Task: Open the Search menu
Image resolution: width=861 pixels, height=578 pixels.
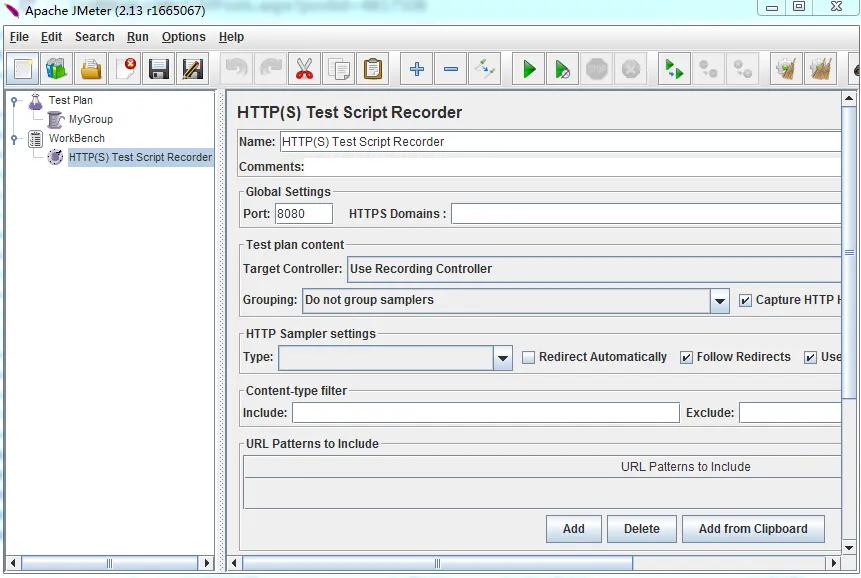Action: tap(95, 37)
